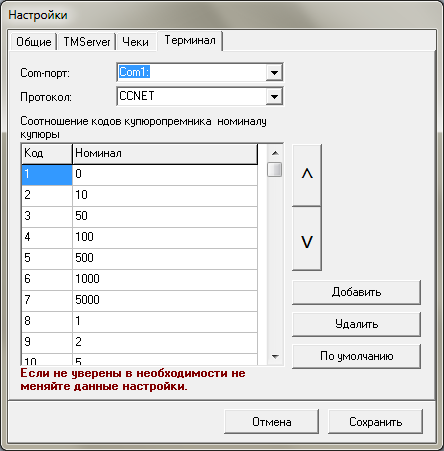
Task: Click the table's vertical scrollbar thumb
Action: [x=275, y=169]
